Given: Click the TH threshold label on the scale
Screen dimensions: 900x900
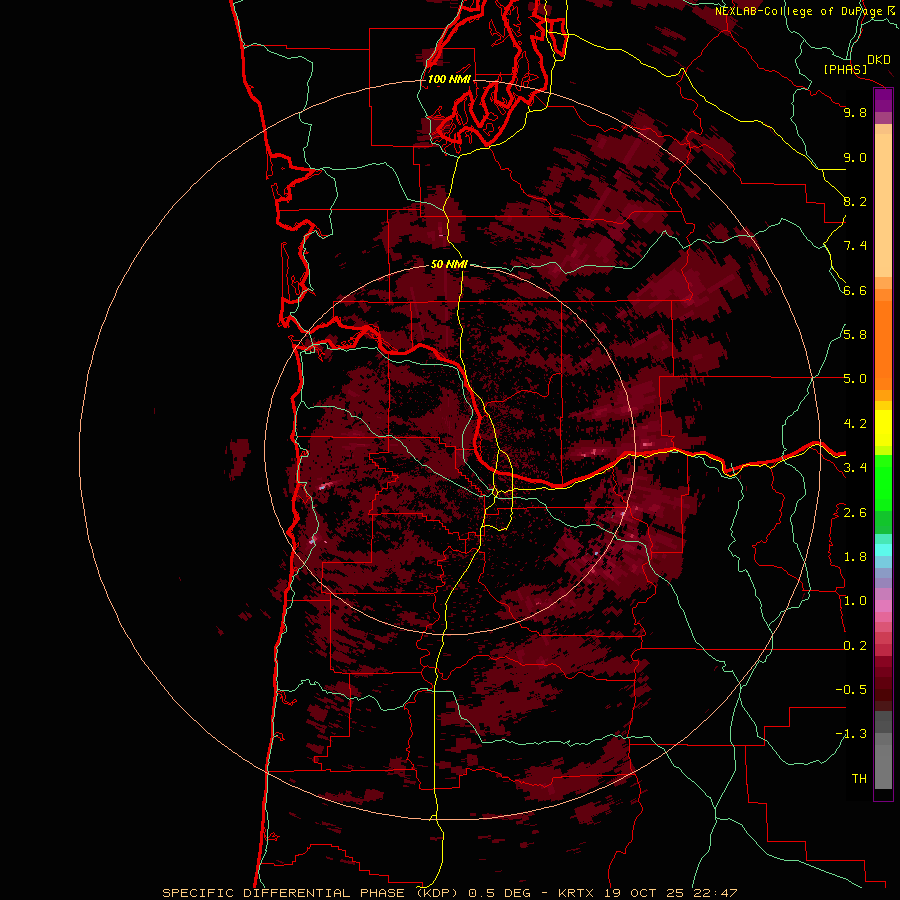Looking at the screenshot, I should point(859,779).
